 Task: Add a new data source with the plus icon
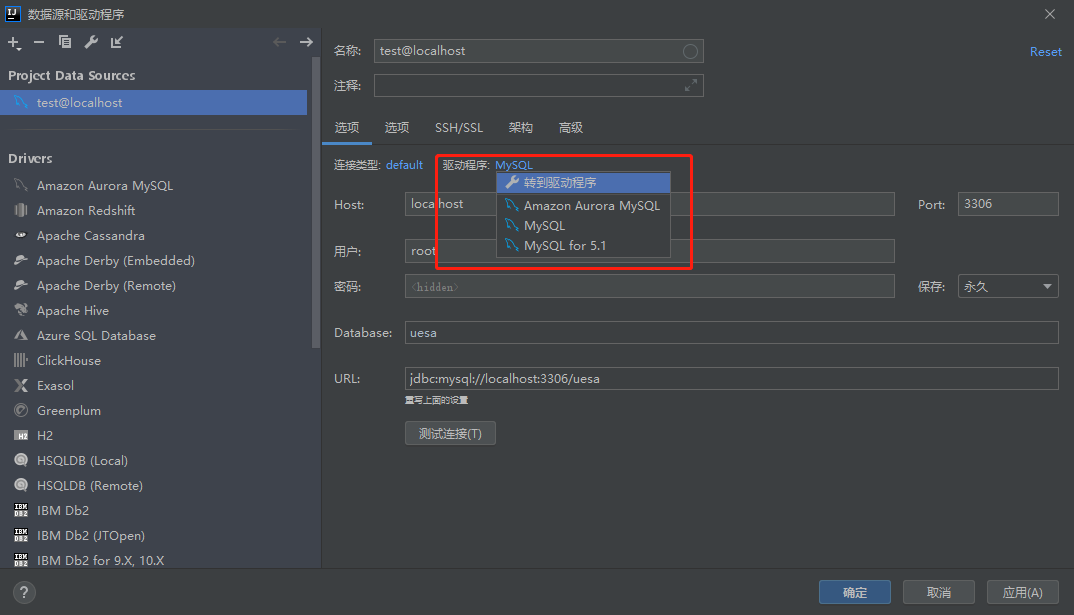click(x=13, y=43)
